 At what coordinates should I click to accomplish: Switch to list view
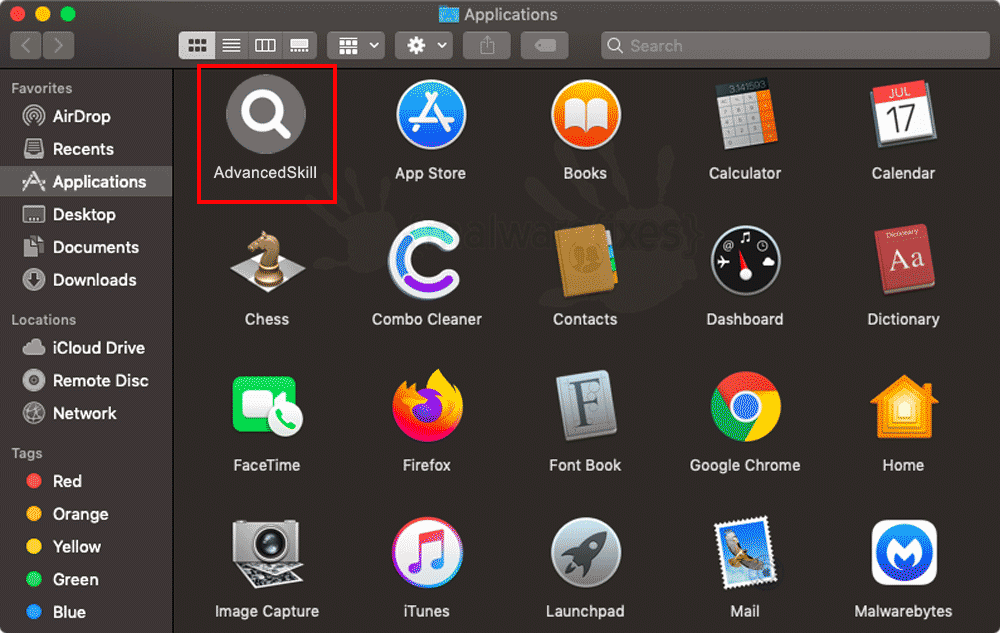pos(231,45)
